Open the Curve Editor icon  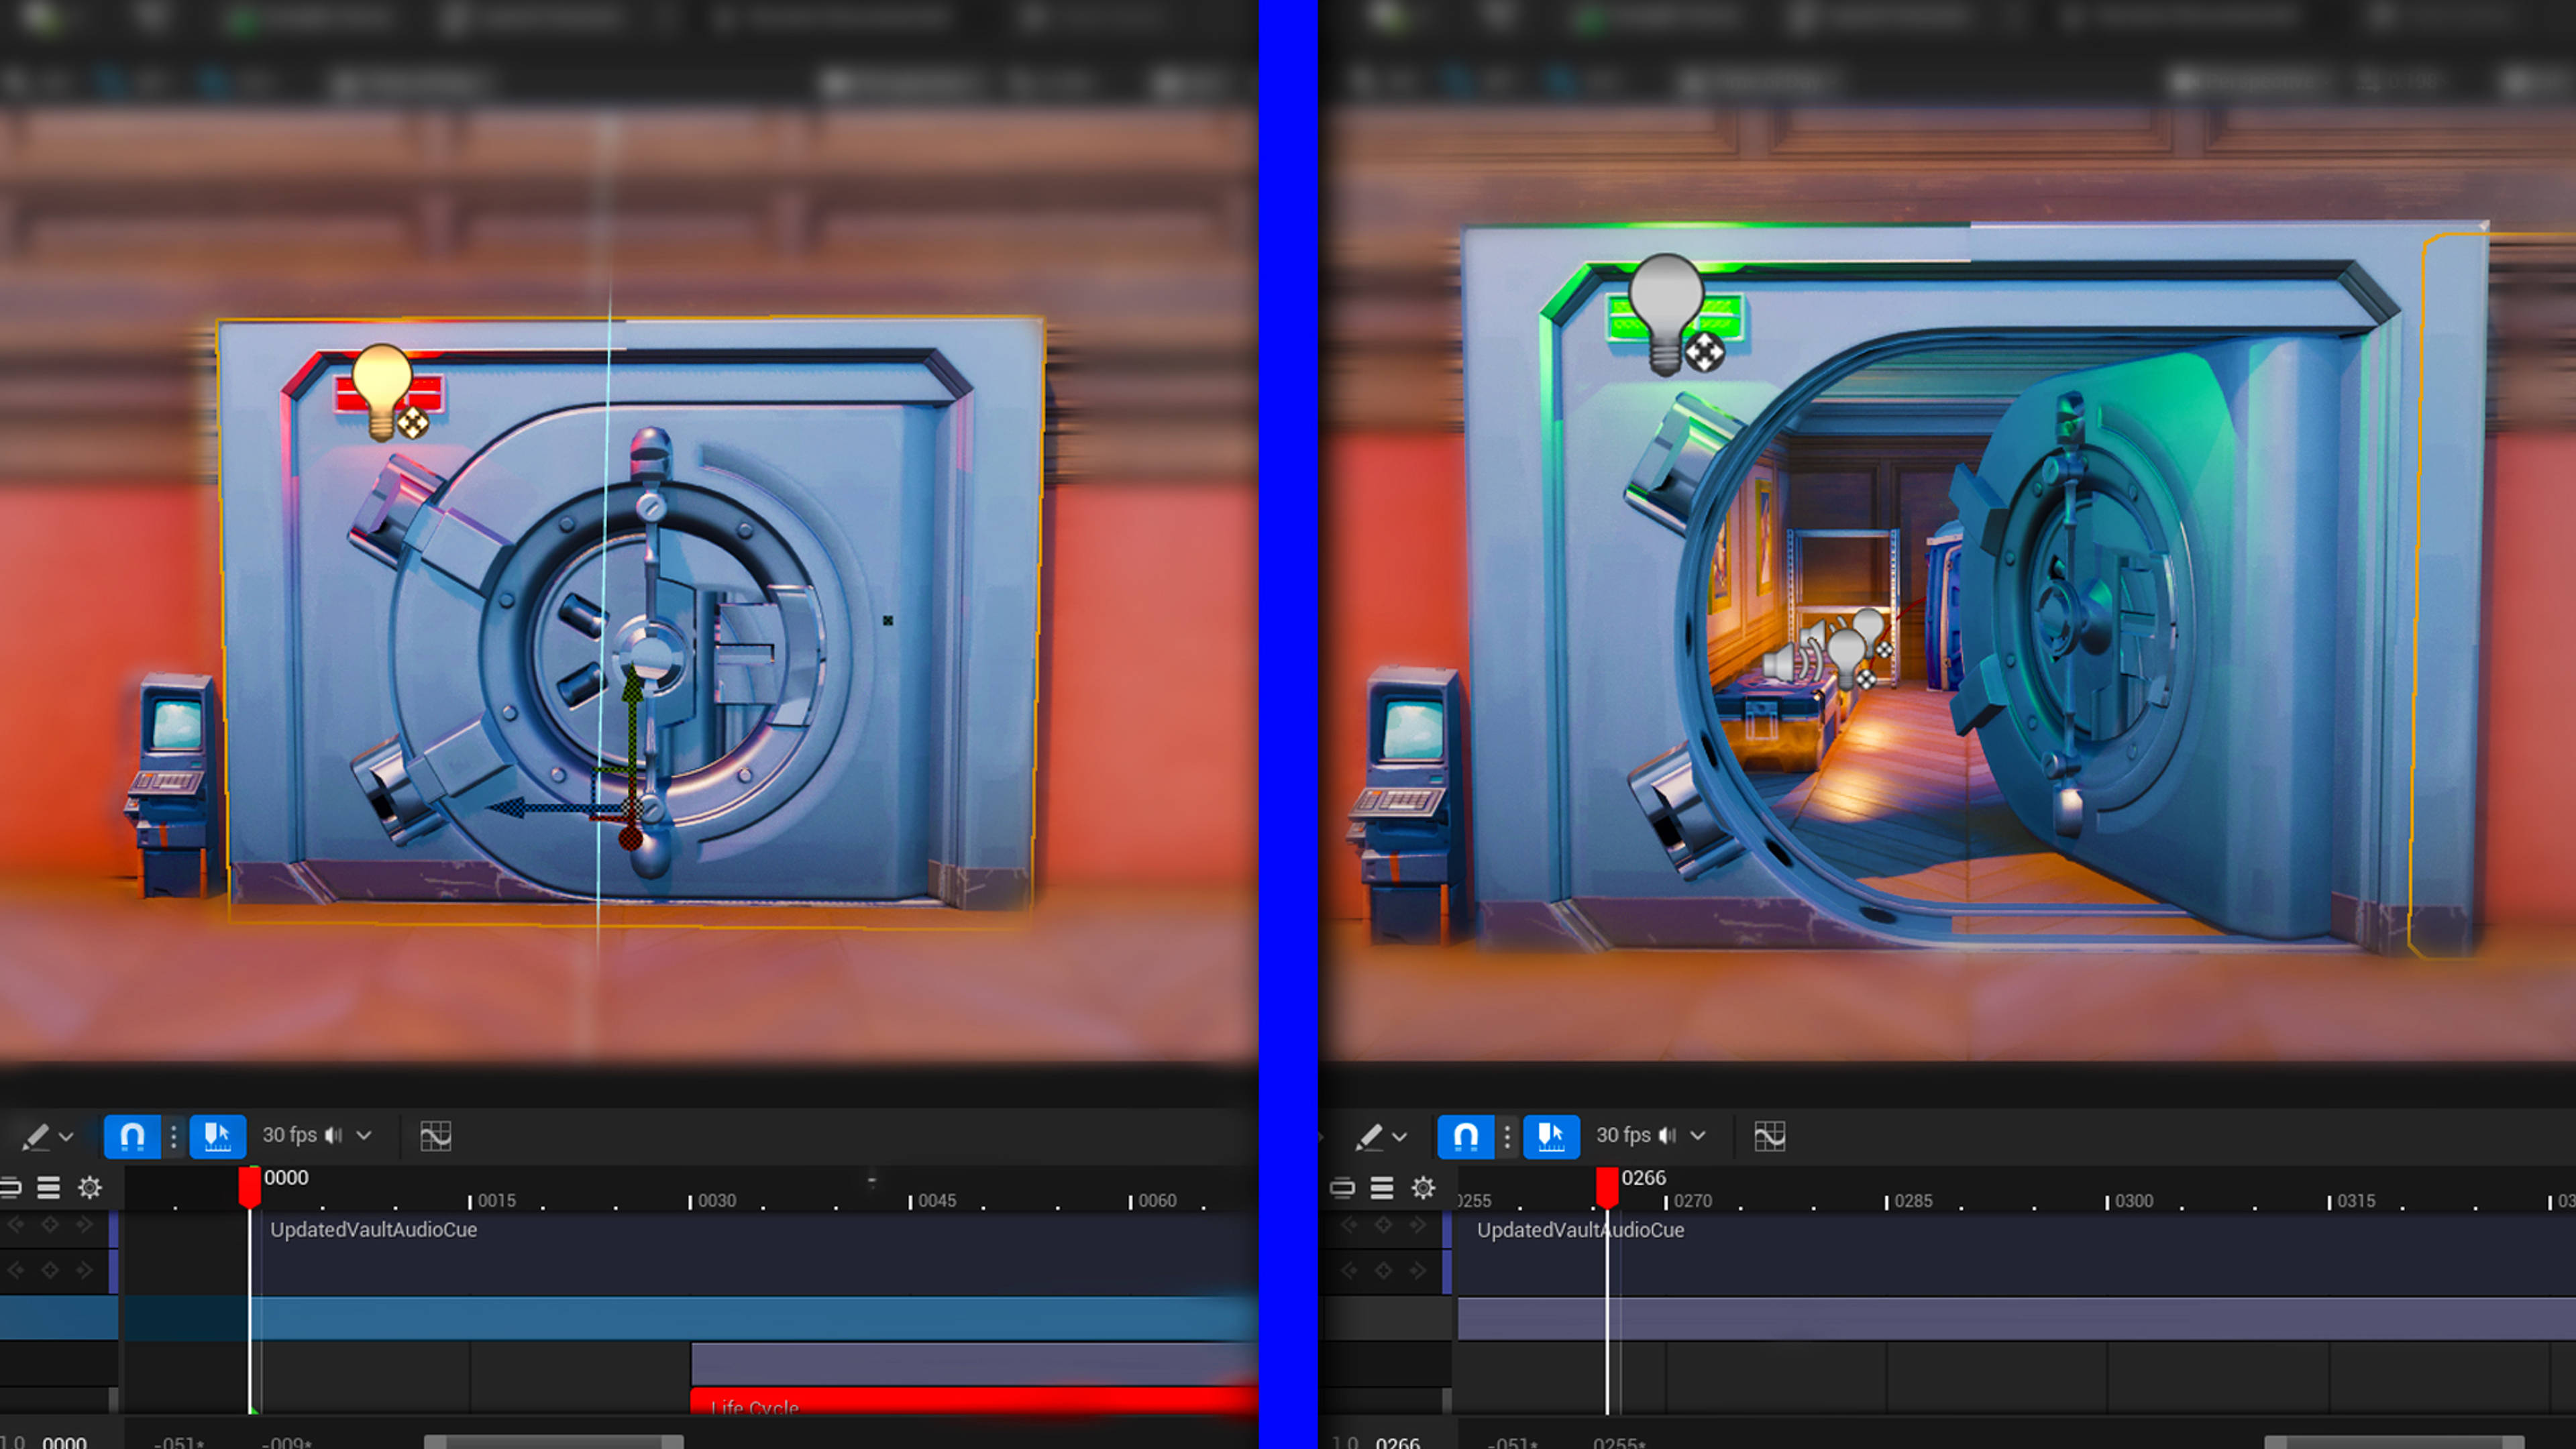tap(437, 1136)
